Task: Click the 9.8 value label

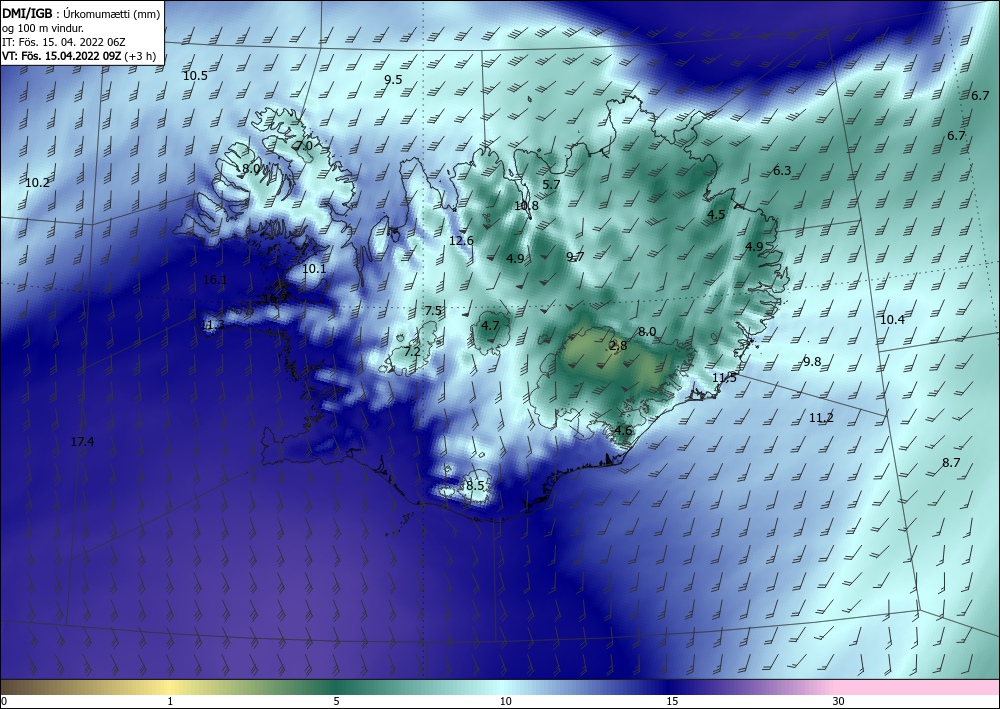Action: [812, 362]
